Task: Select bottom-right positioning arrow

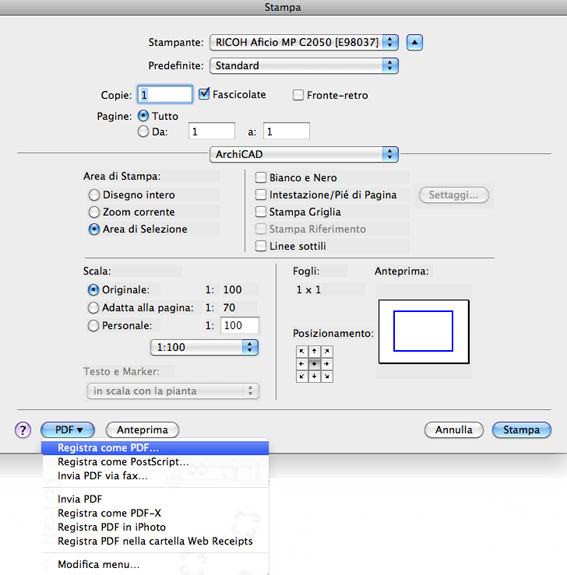Action: [x=327, y=376]
